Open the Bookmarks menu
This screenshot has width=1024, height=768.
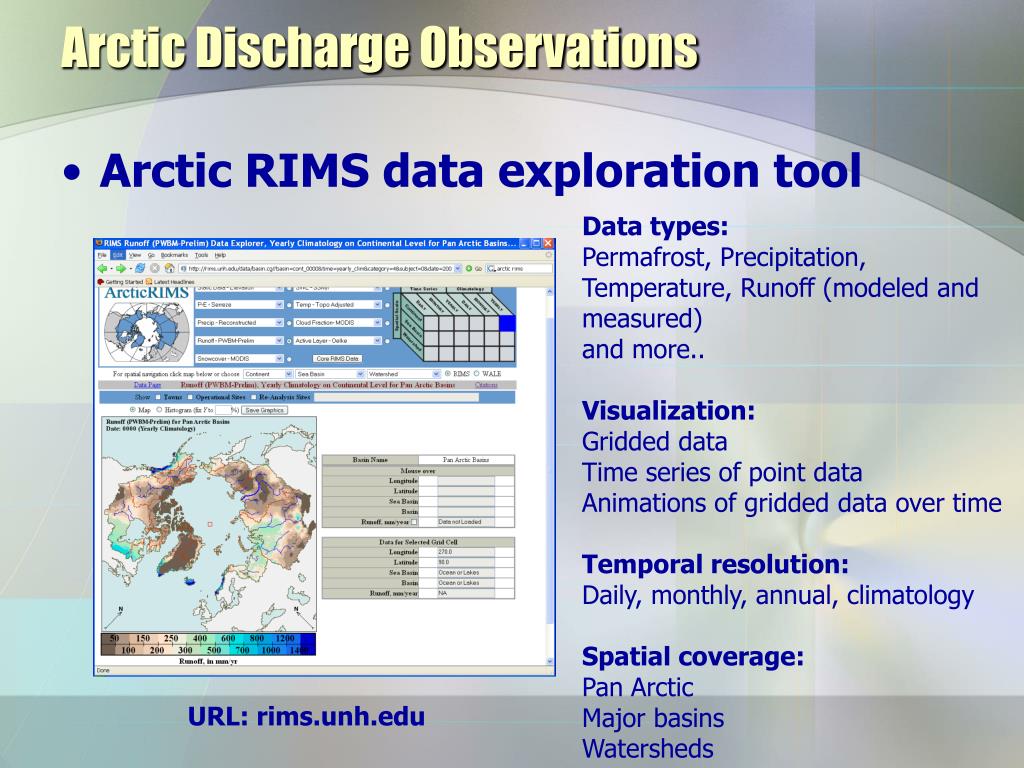(174, 255)
